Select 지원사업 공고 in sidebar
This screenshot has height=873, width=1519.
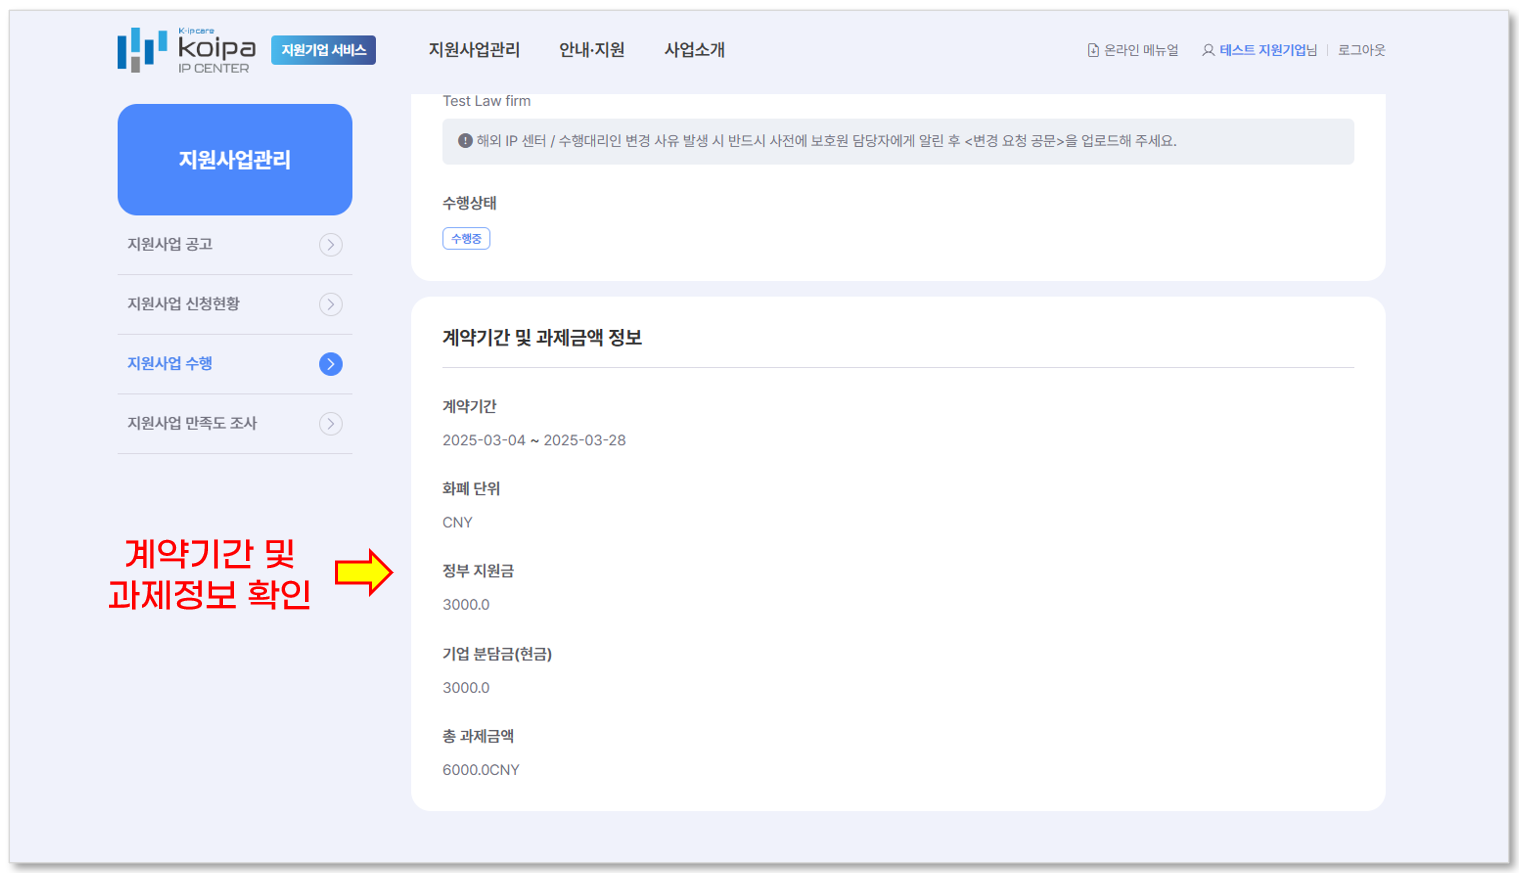(170, 244)
